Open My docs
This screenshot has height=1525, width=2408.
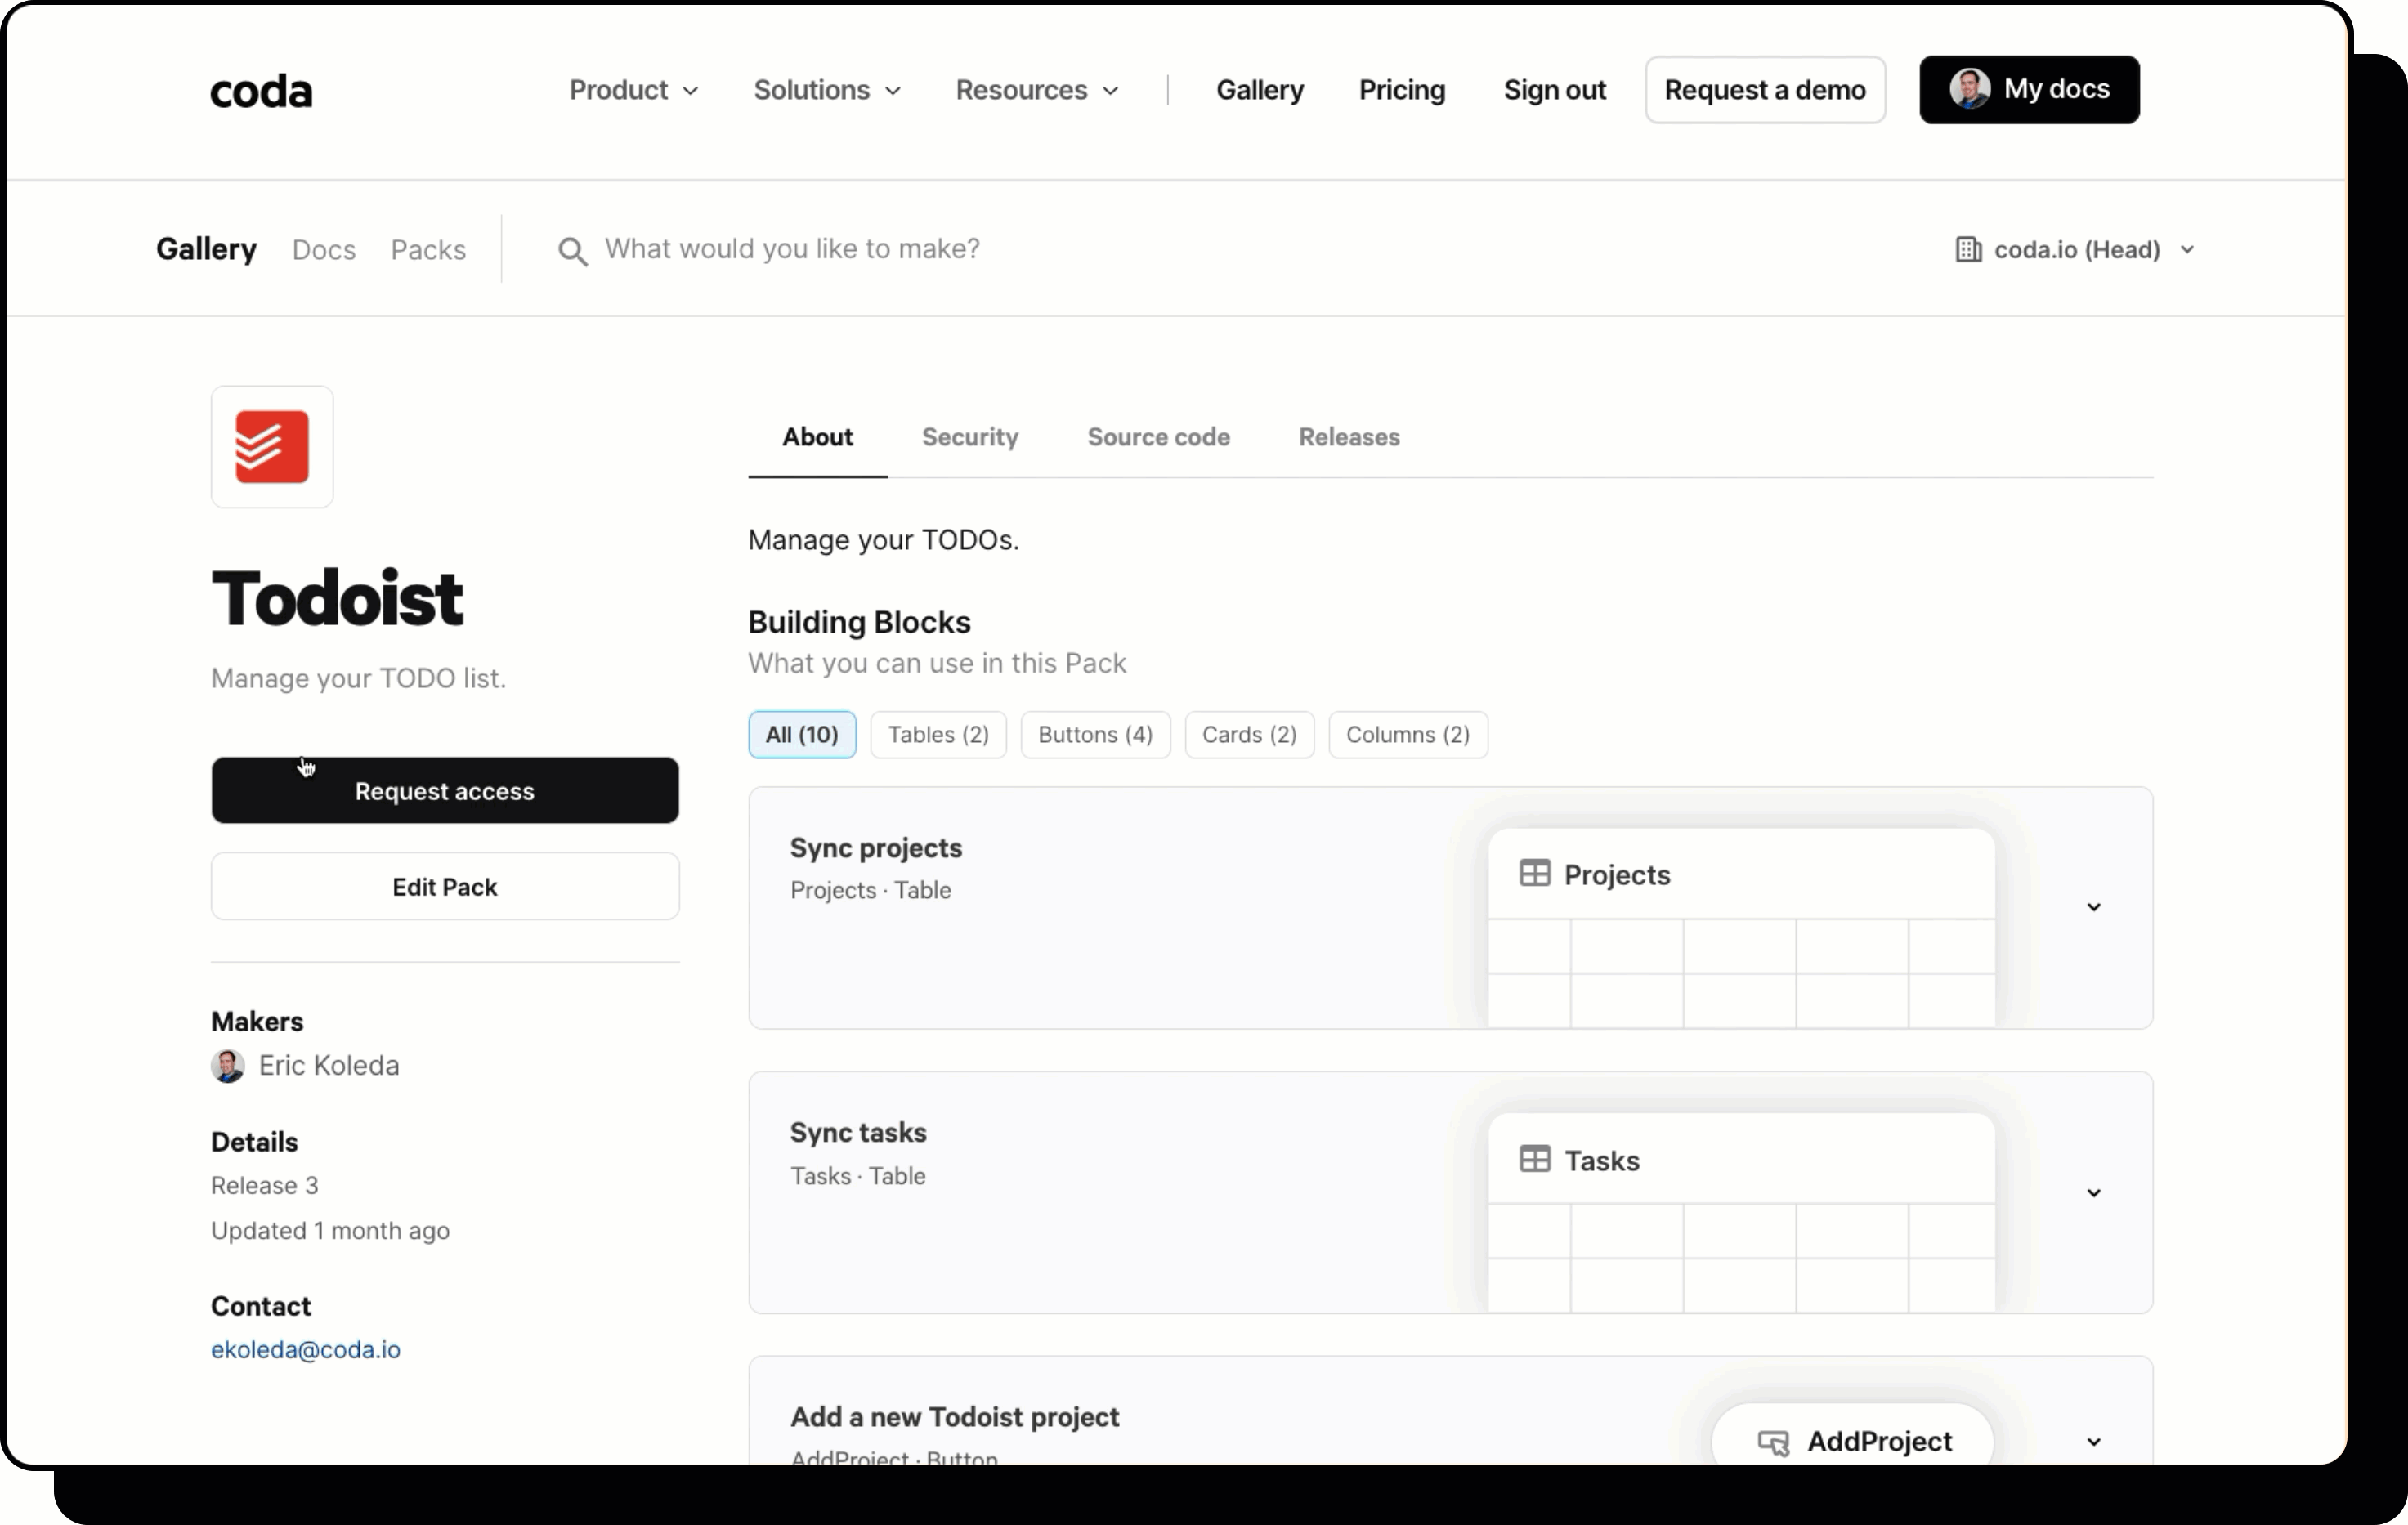pyautogui.click(x=2029, y=90)
